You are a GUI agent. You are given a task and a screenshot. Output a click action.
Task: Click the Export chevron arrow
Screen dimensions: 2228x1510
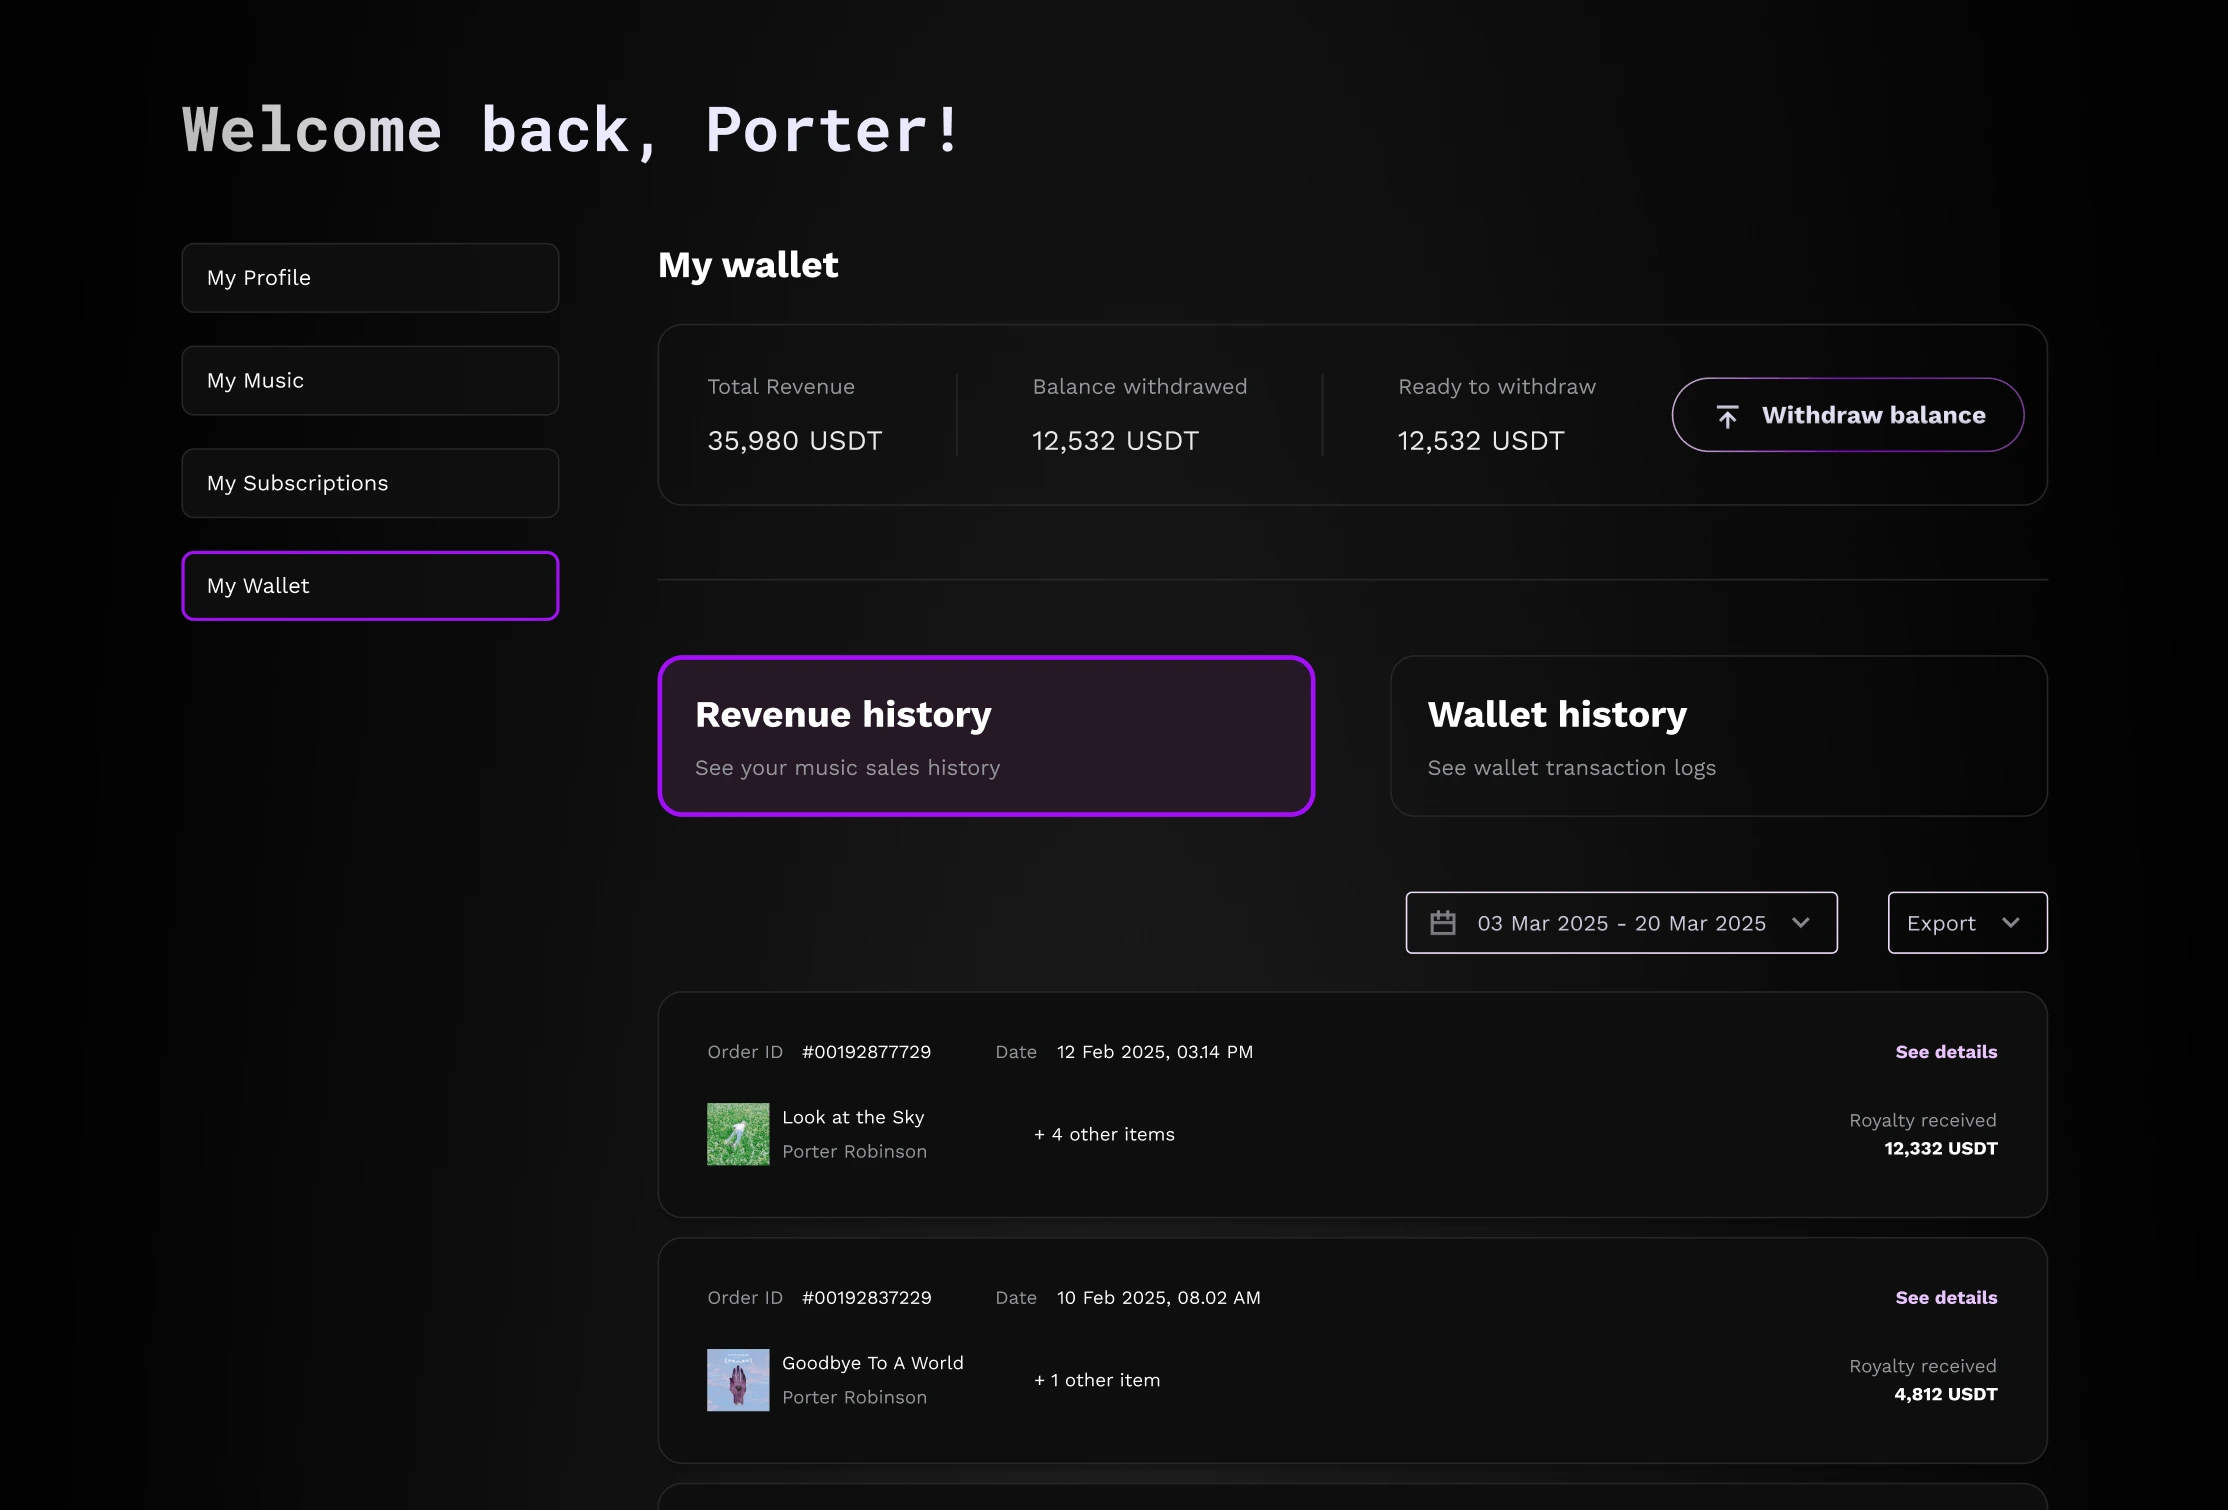pyautogui.click(x=2011, y=923)
